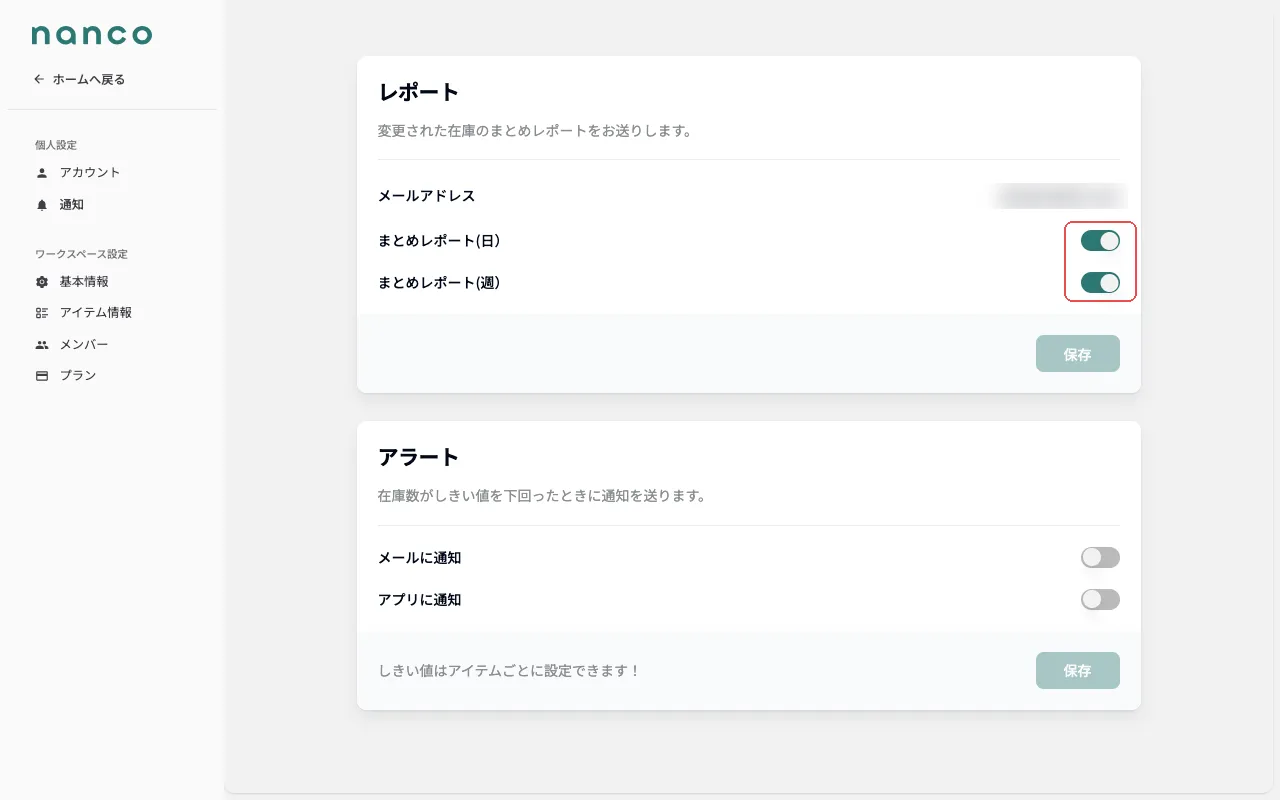Click the アイテム情報 list icon
The height and width of the screenshot is (800, 1280).
click(x=42, y=313)
